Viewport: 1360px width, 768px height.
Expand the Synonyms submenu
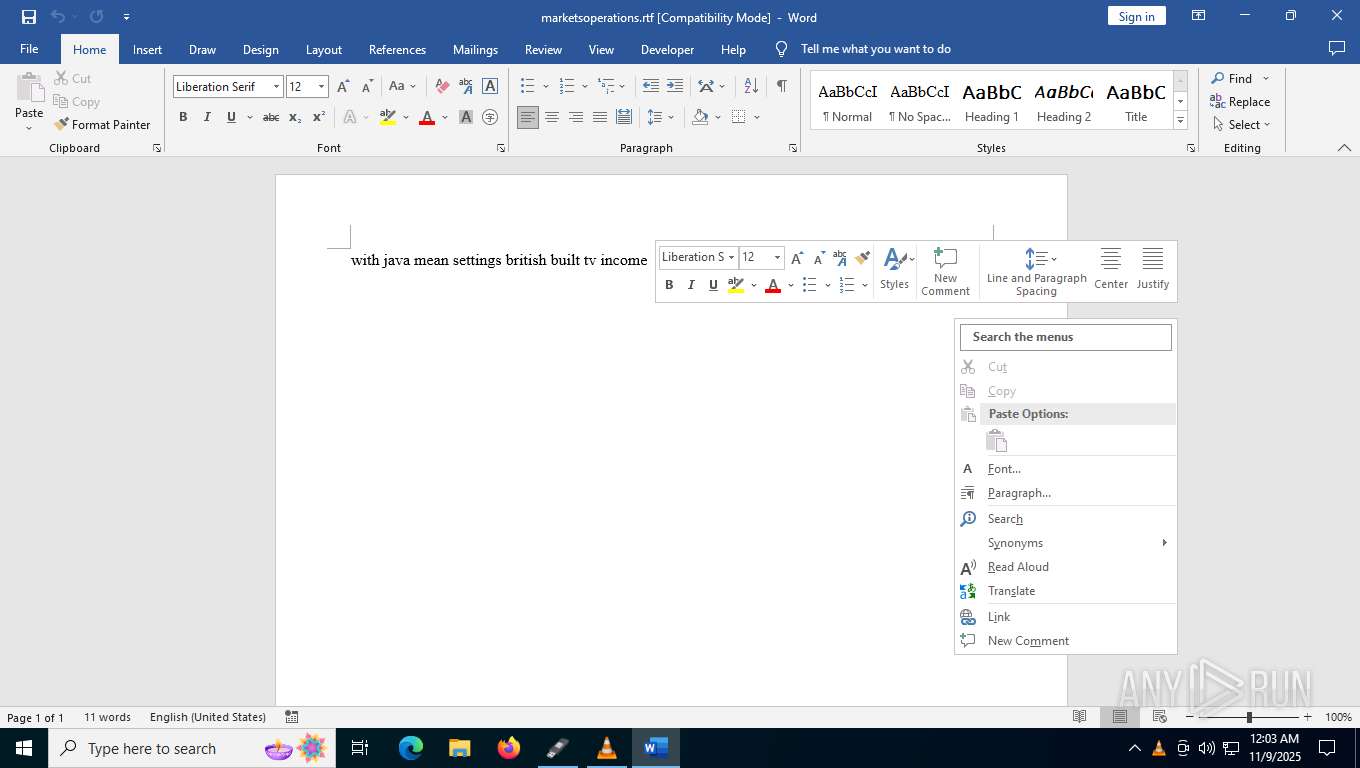pyautogui.click(x=1066, y=543)
